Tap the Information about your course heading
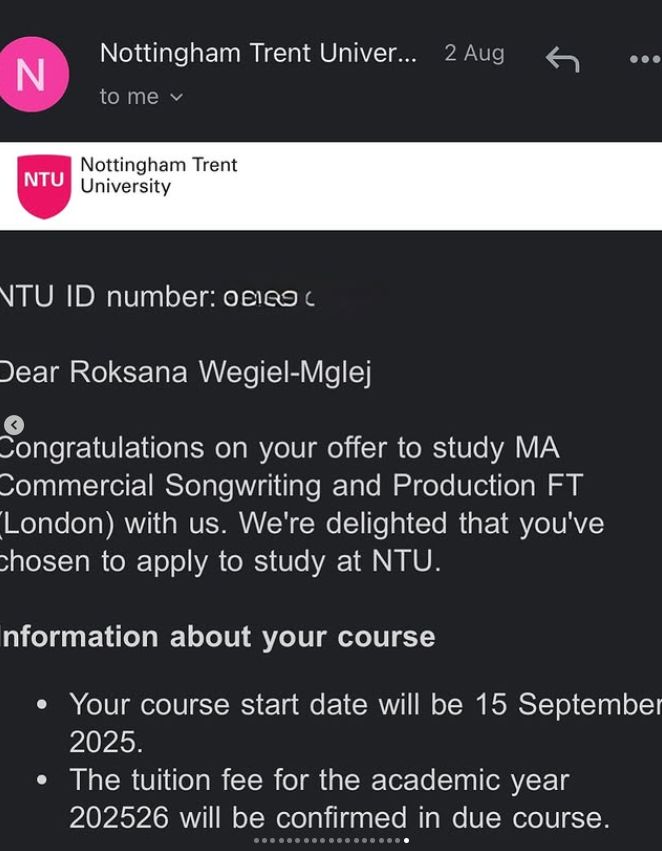The image size is (662, 851). (217, 637)
